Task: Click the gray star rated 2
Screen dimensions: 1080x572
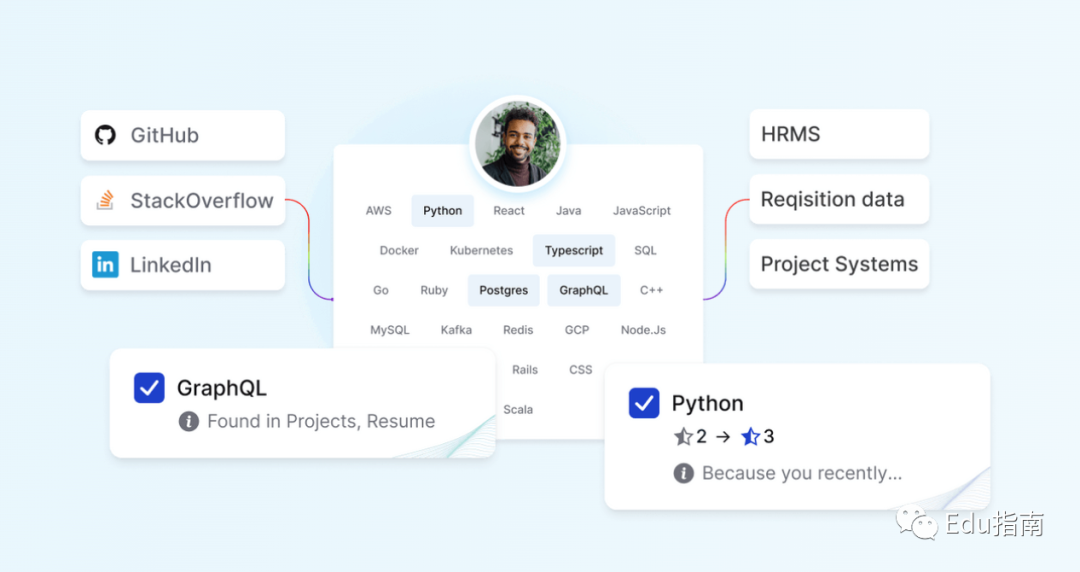Action: 683,437
